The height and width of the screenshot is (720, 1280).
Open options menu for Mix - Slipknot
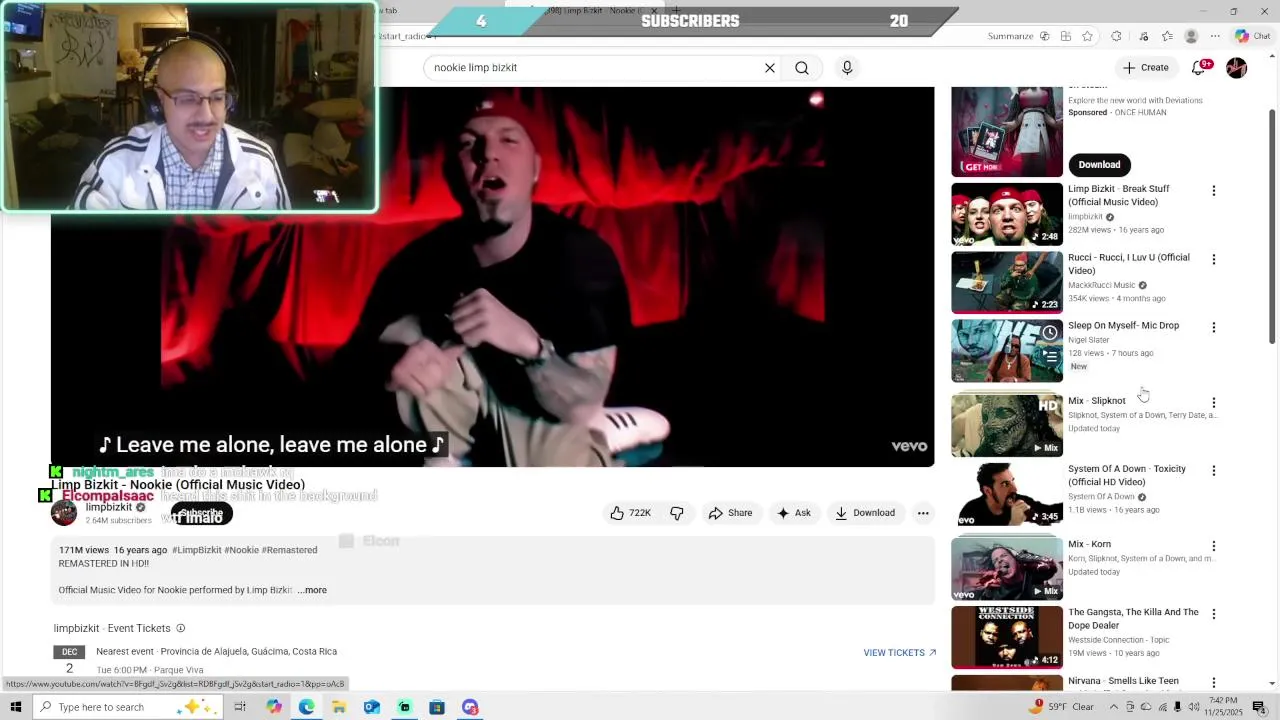click(1214, 403)
